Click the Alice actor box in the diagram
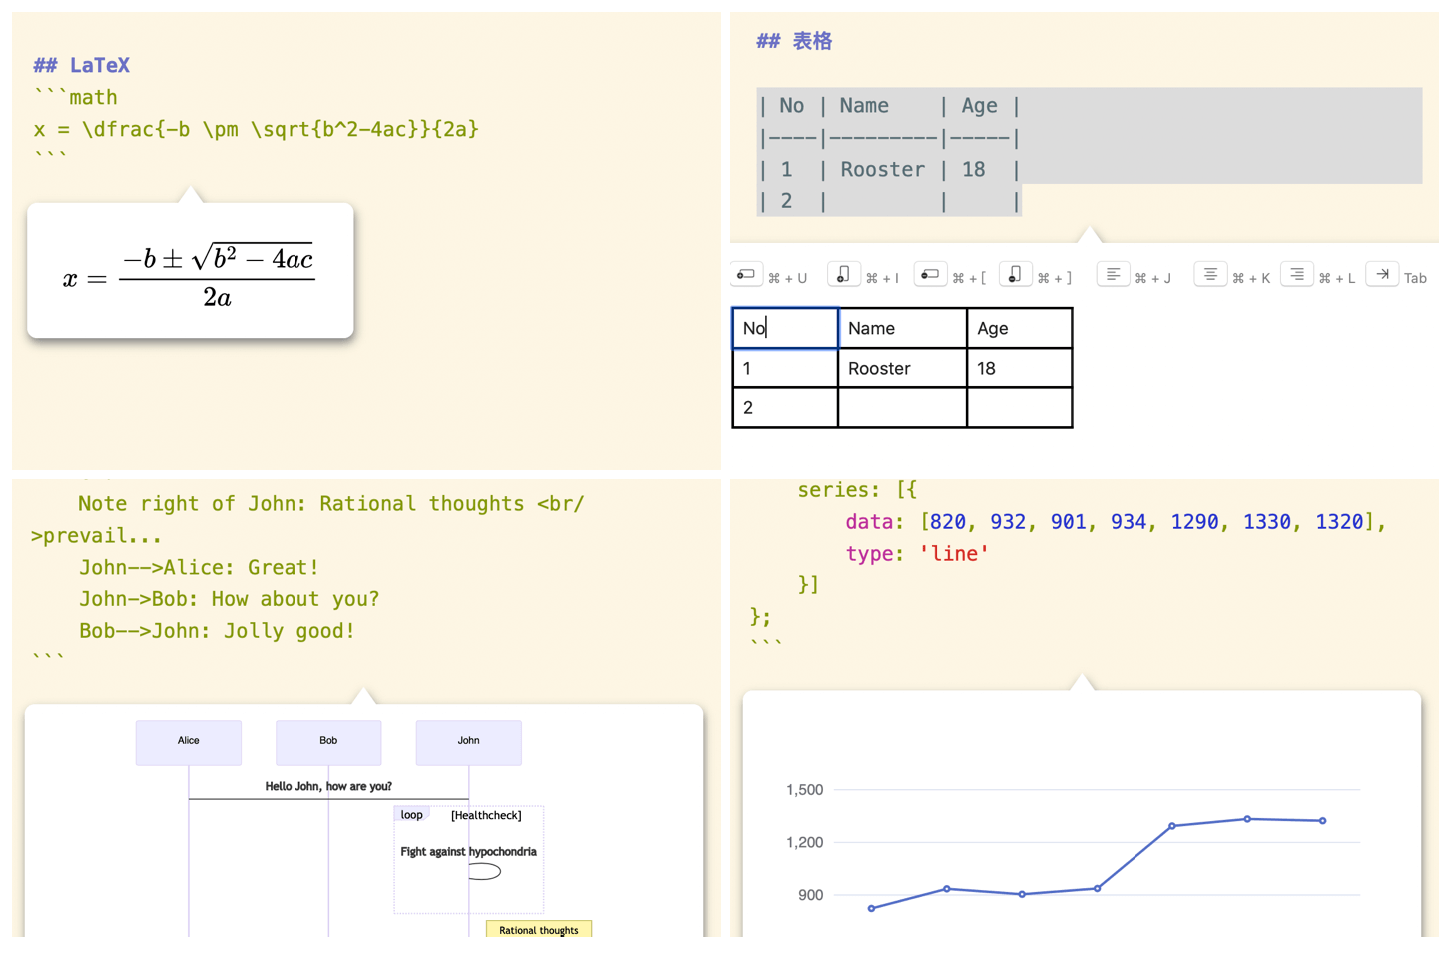This screenshot has height=954, width=1454. 189,742
